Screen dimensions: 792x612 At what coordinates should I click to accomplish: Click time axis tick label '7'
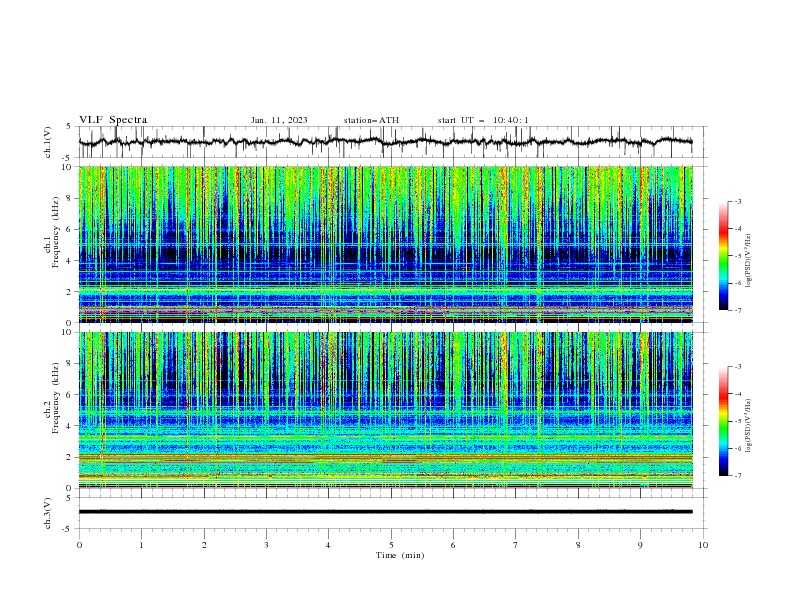click(516, 545)
